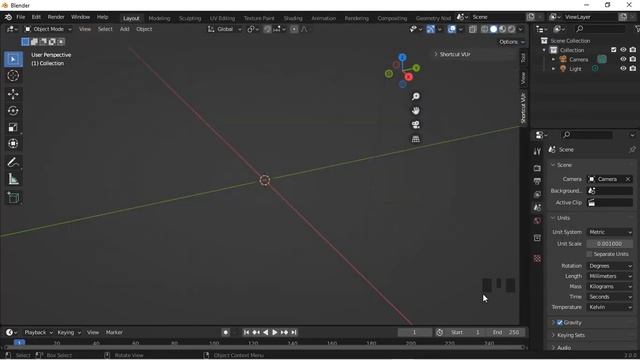Screen dimensions: 640x360
Task: Toggle viewport overlays
Action: (x=452, y=29)
